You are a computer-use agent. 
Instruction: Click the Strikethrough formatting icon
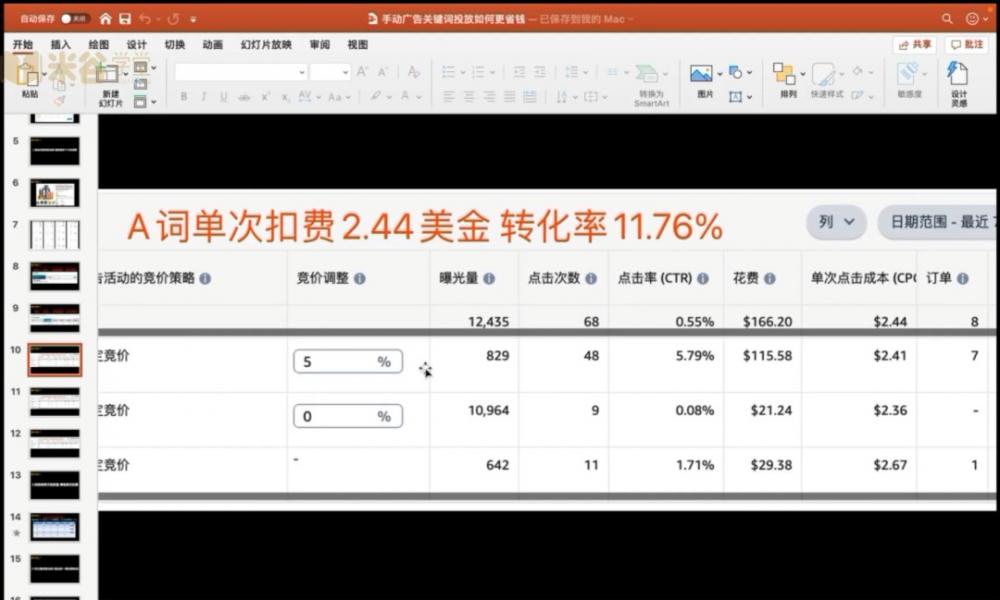[x=244, y=96]
